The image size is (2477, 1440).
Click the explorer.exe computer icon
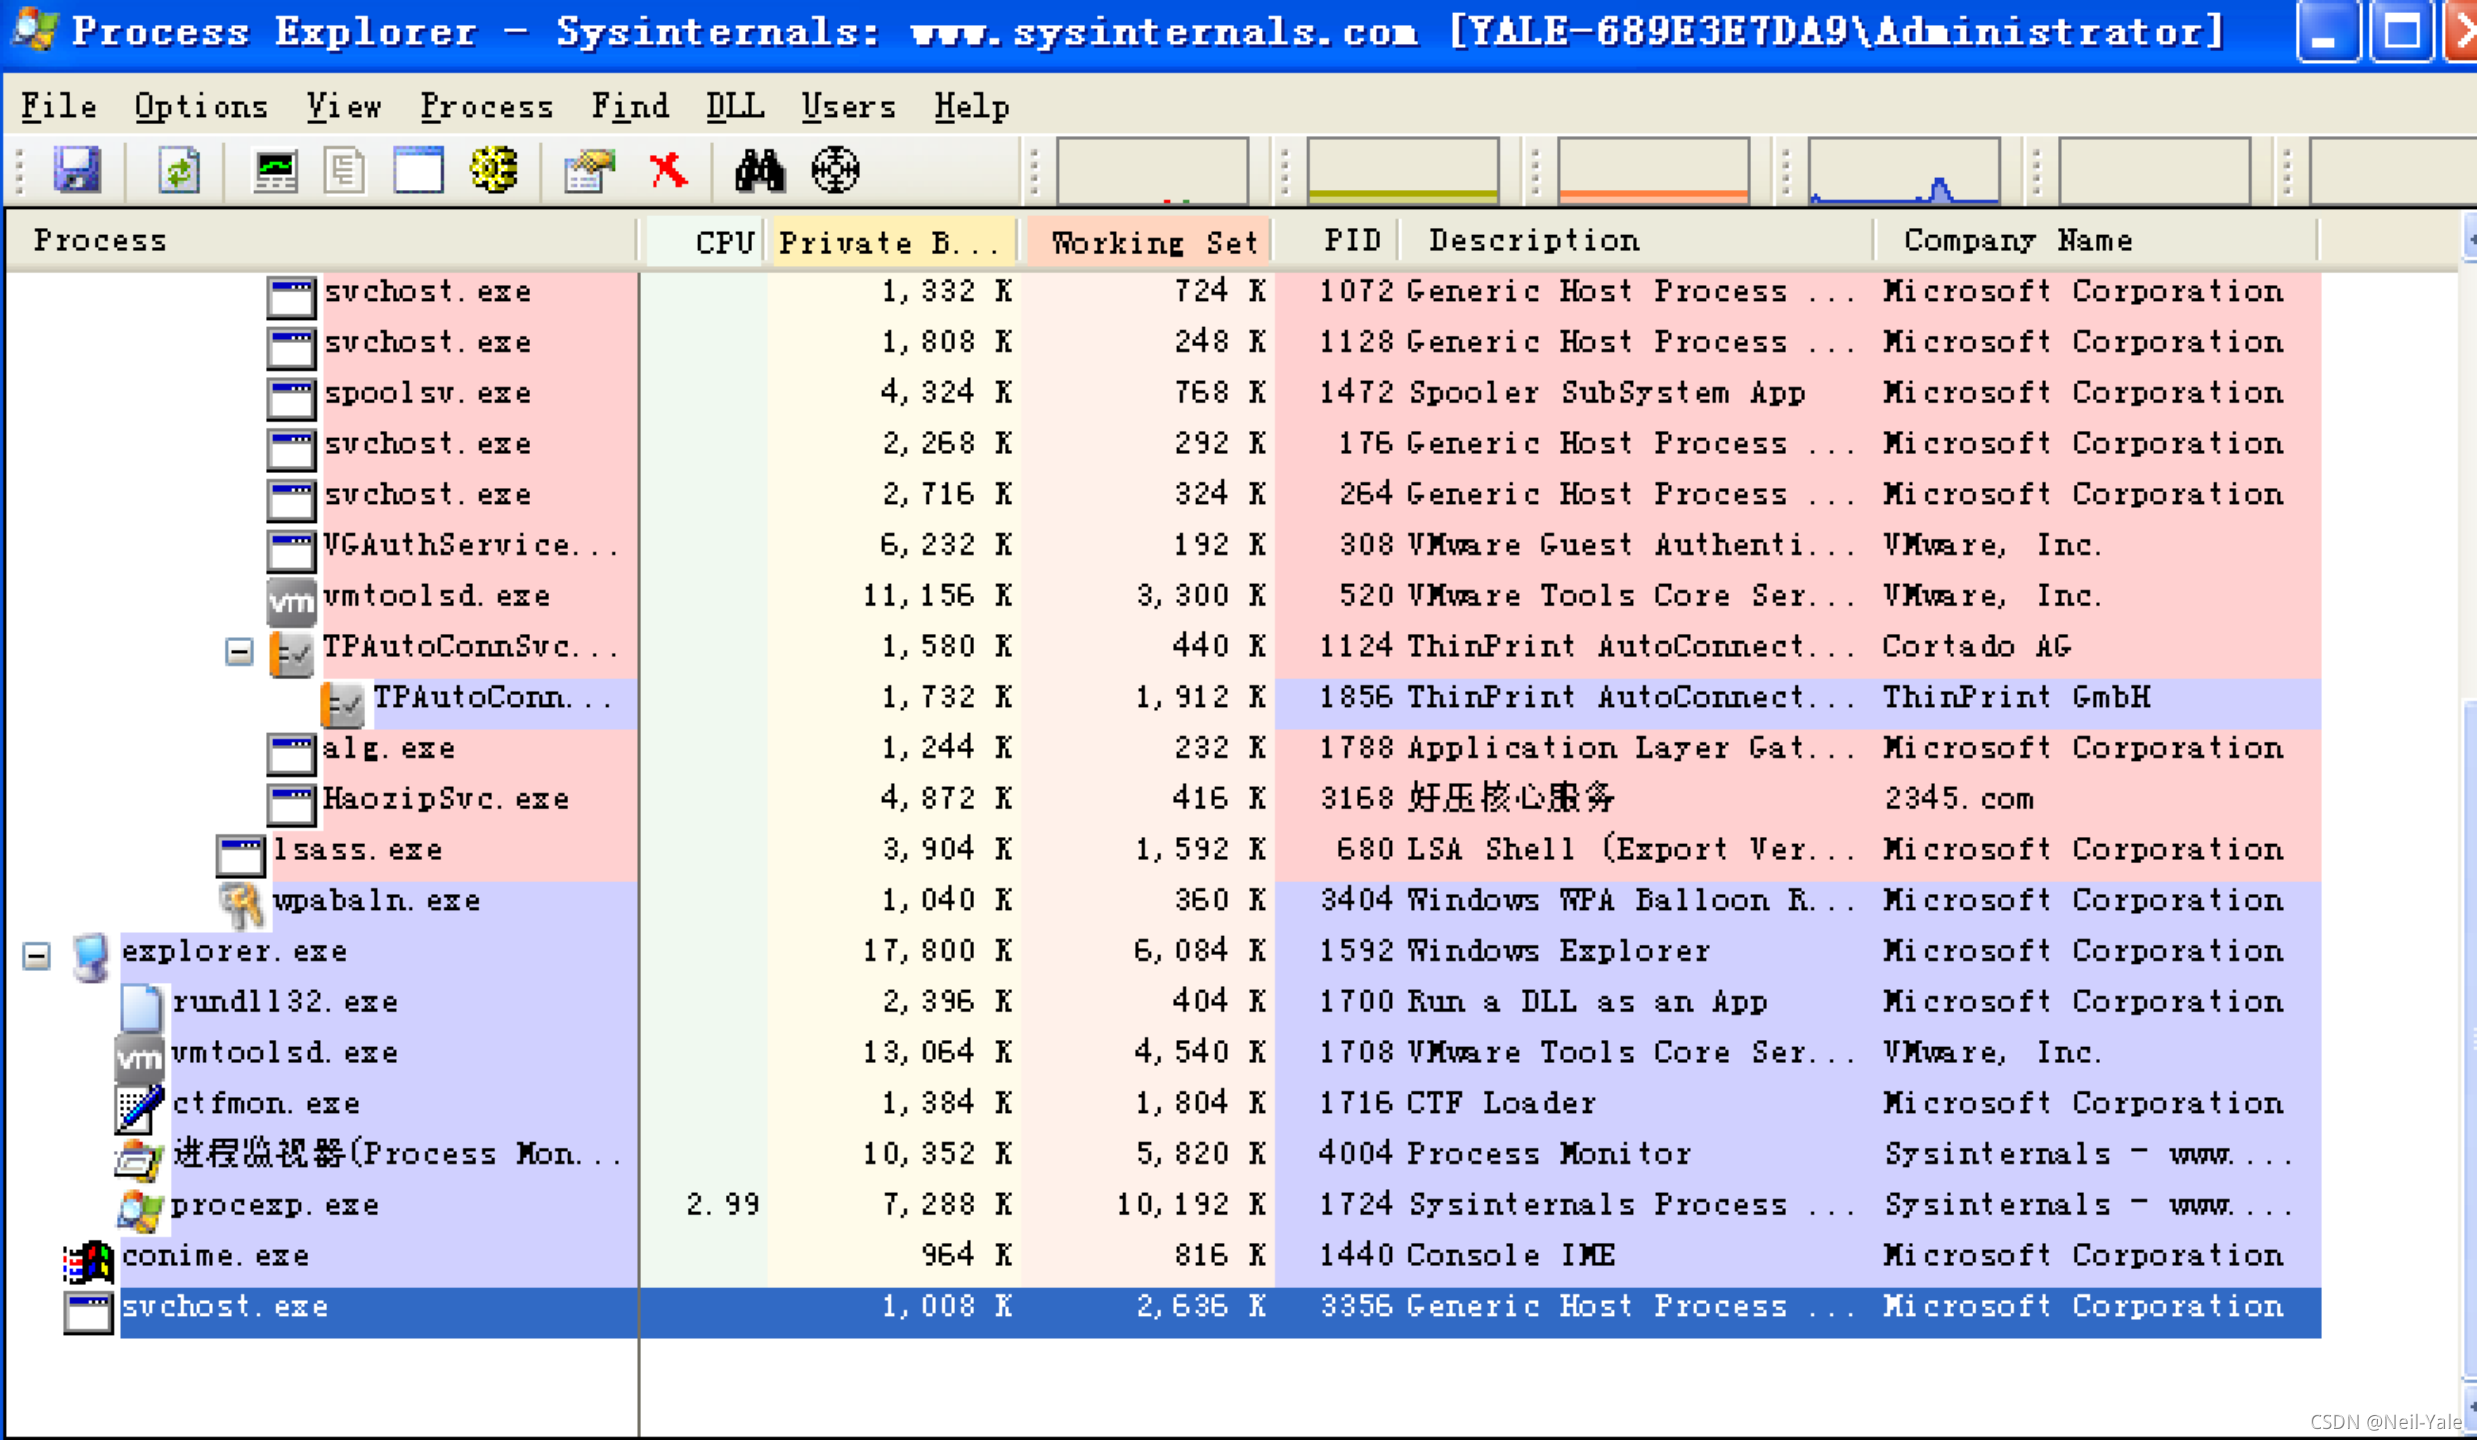90,956
